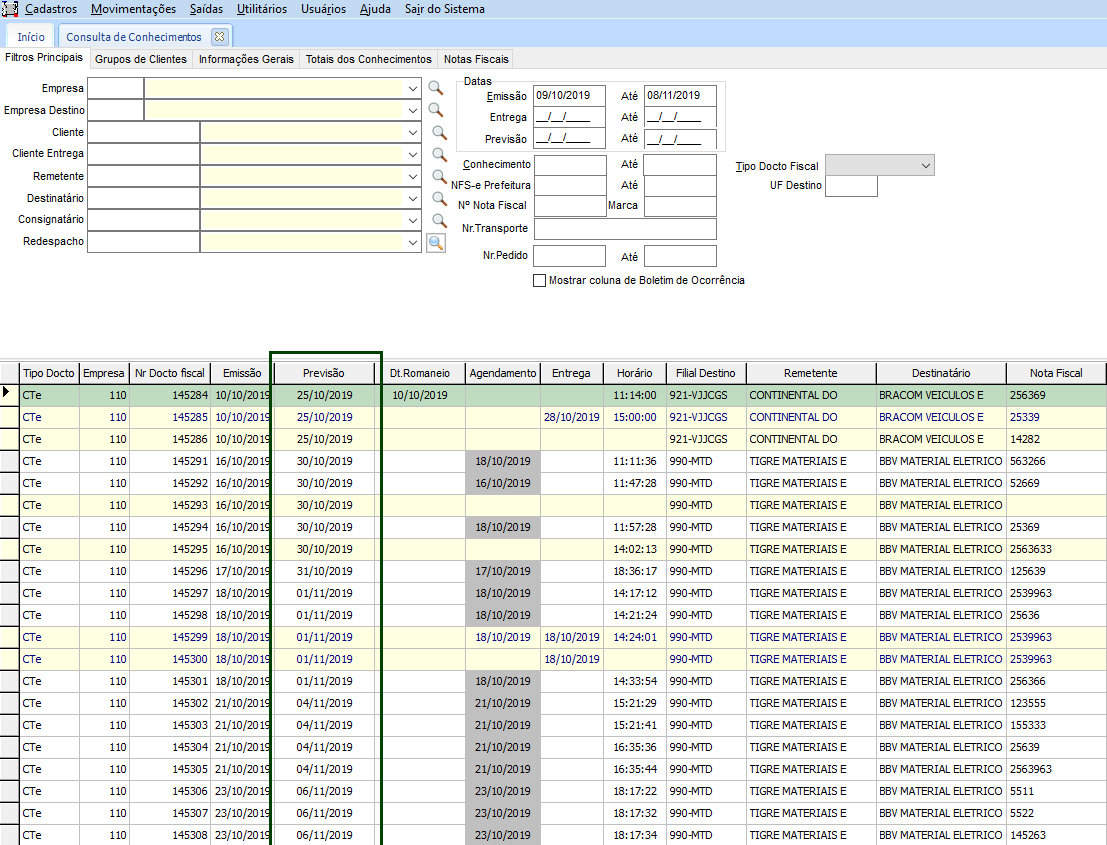Sort by Previsão column header
This screenshot has width=1107, height=845.
point(326,373)
